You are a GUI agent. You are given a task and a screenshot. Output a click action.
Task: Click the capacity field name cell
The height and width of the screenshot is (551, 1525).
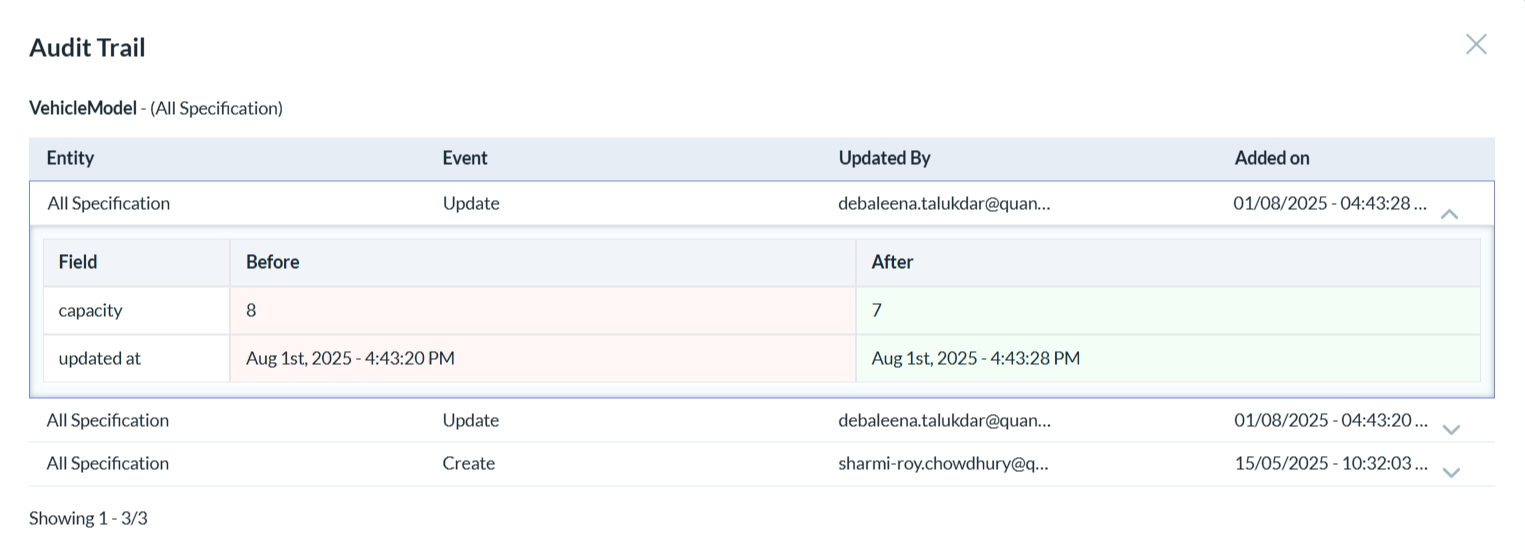click(90, 311)
